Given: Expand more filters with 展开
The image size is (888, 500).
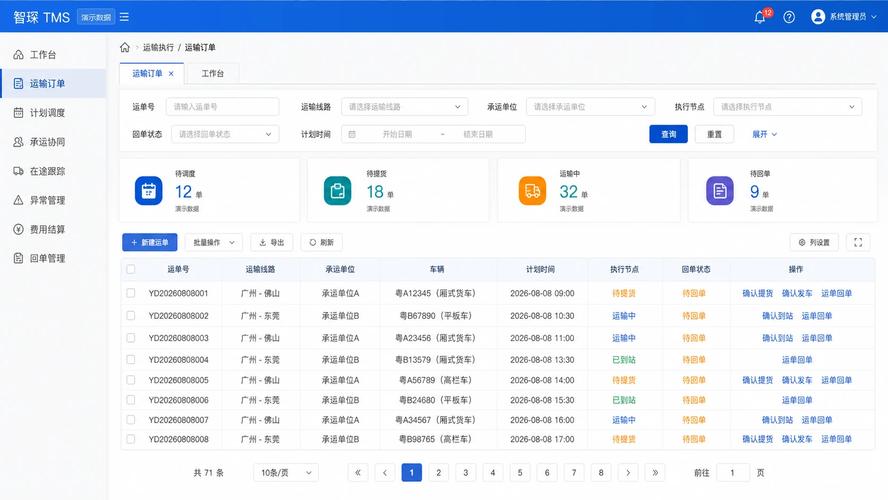Looking at the screenshot, I should (764, 134).
